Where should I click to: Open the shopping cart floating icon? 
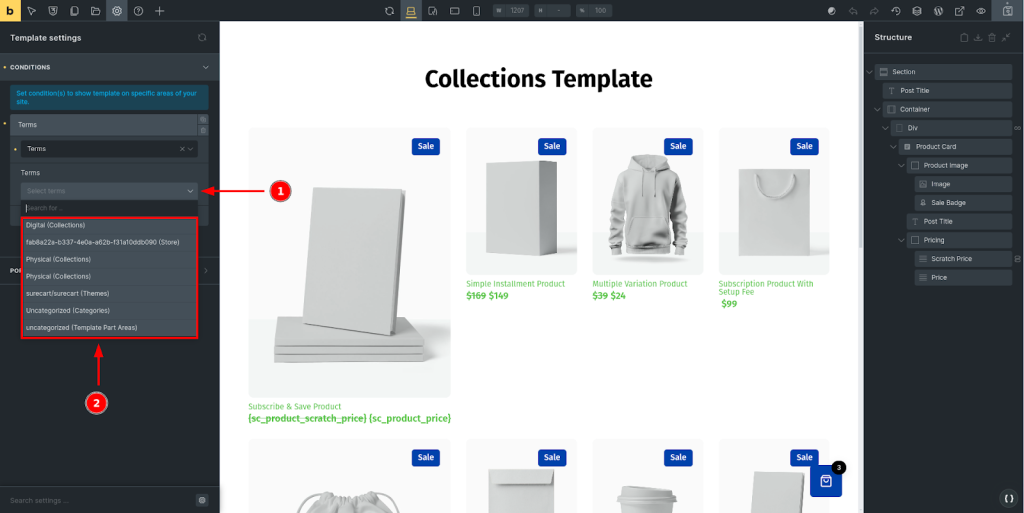[x=826, y=481]
